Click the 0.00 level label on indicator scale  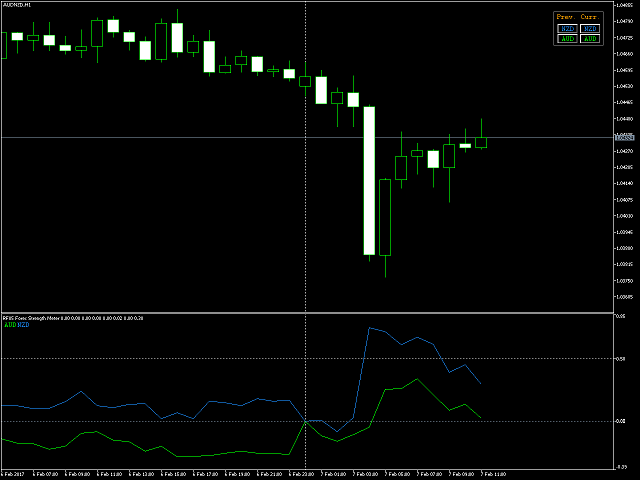point(620,421)
